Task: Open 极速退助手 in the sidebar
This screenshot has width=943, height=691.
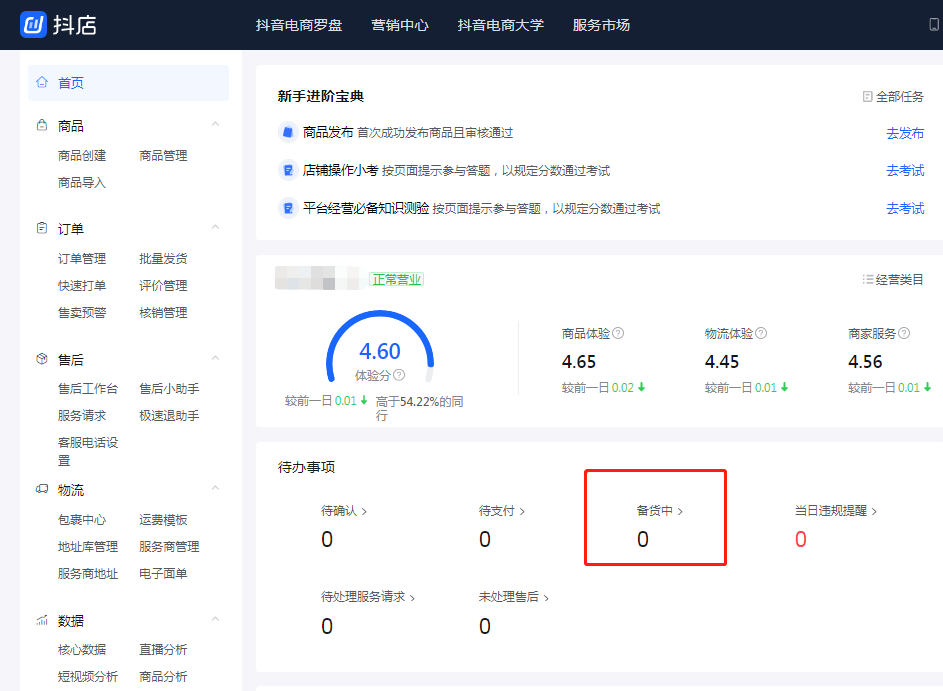Action: point(169,416)
